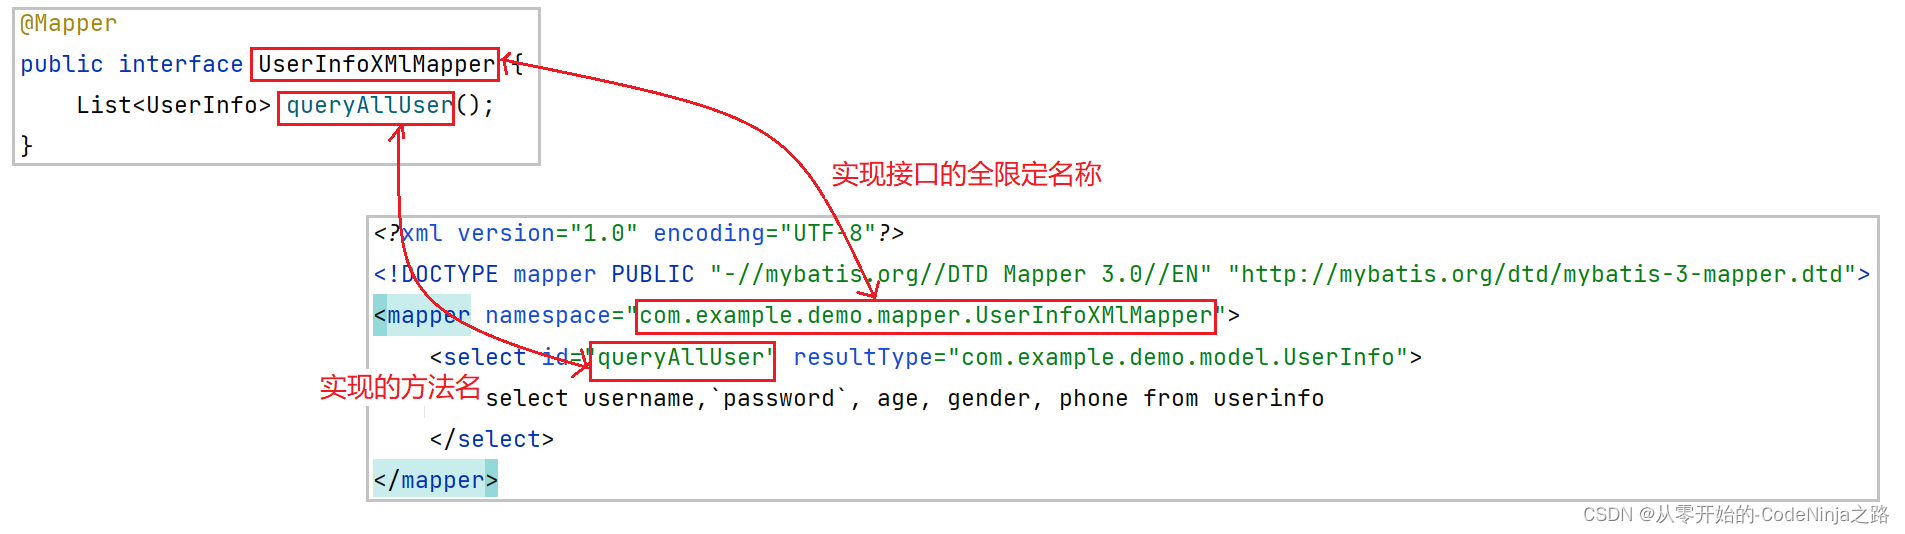Click the CSDN watermark text
Image resolution: width=1905 pixels, height=534 pixels.
coord(1736,514)
